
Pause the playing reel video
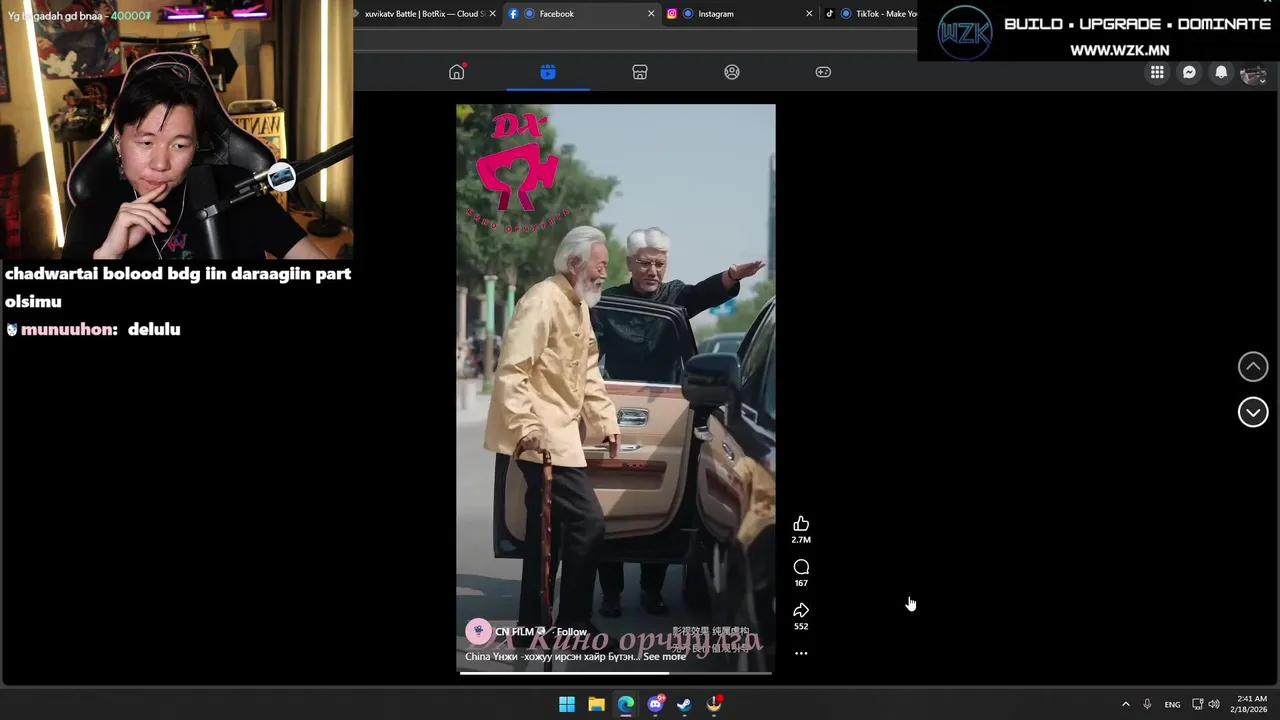click(x=615, y=388)
